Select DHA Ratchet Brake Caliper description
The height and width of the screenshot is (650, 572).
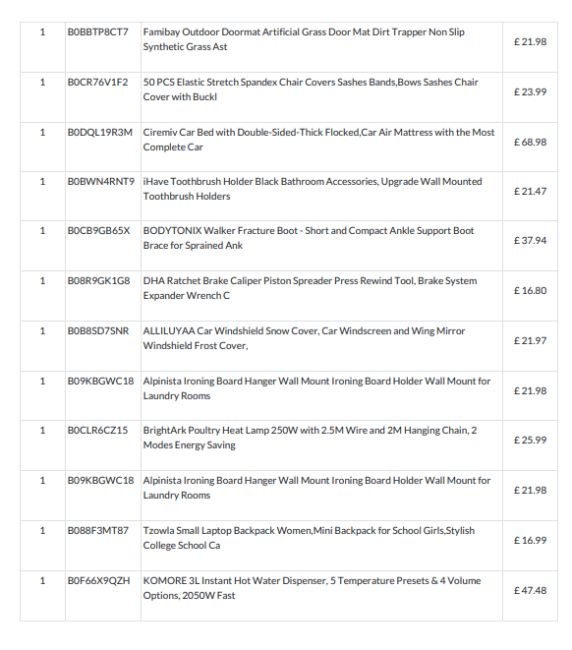tap(310, 288)
